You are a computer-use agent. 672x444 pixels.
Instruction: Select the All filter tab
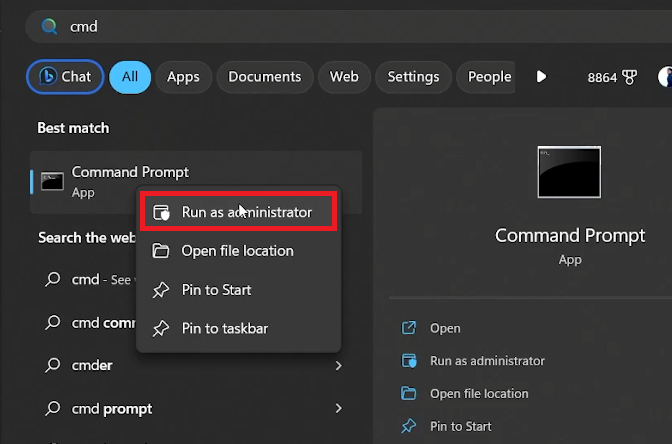pos(130,77)
